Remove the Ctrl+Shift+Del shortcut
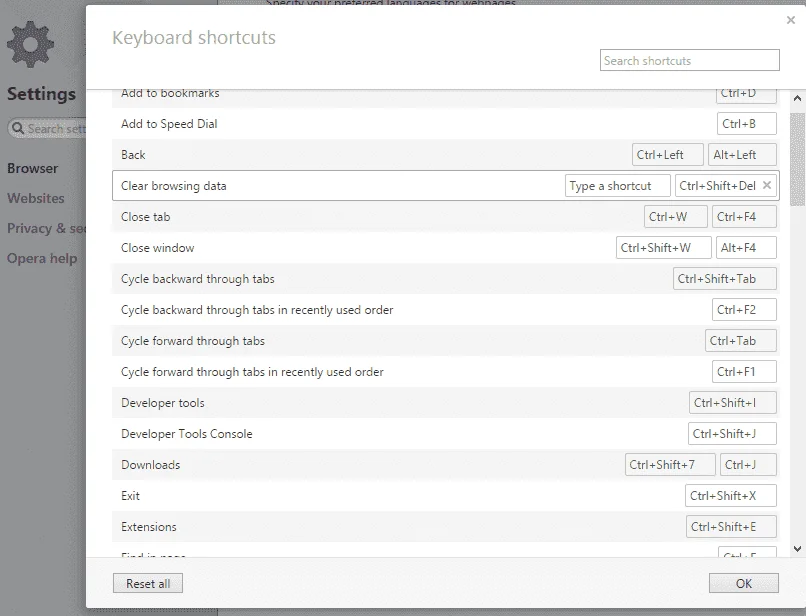 click(x=766, y=185)
